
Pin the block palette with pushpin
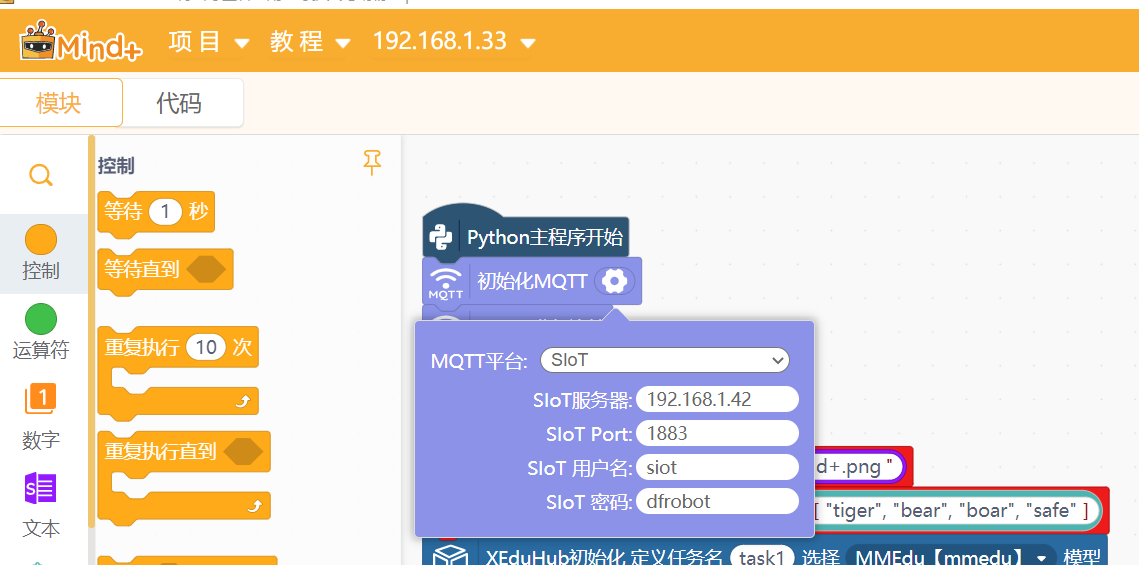click(x=372, y=163)
